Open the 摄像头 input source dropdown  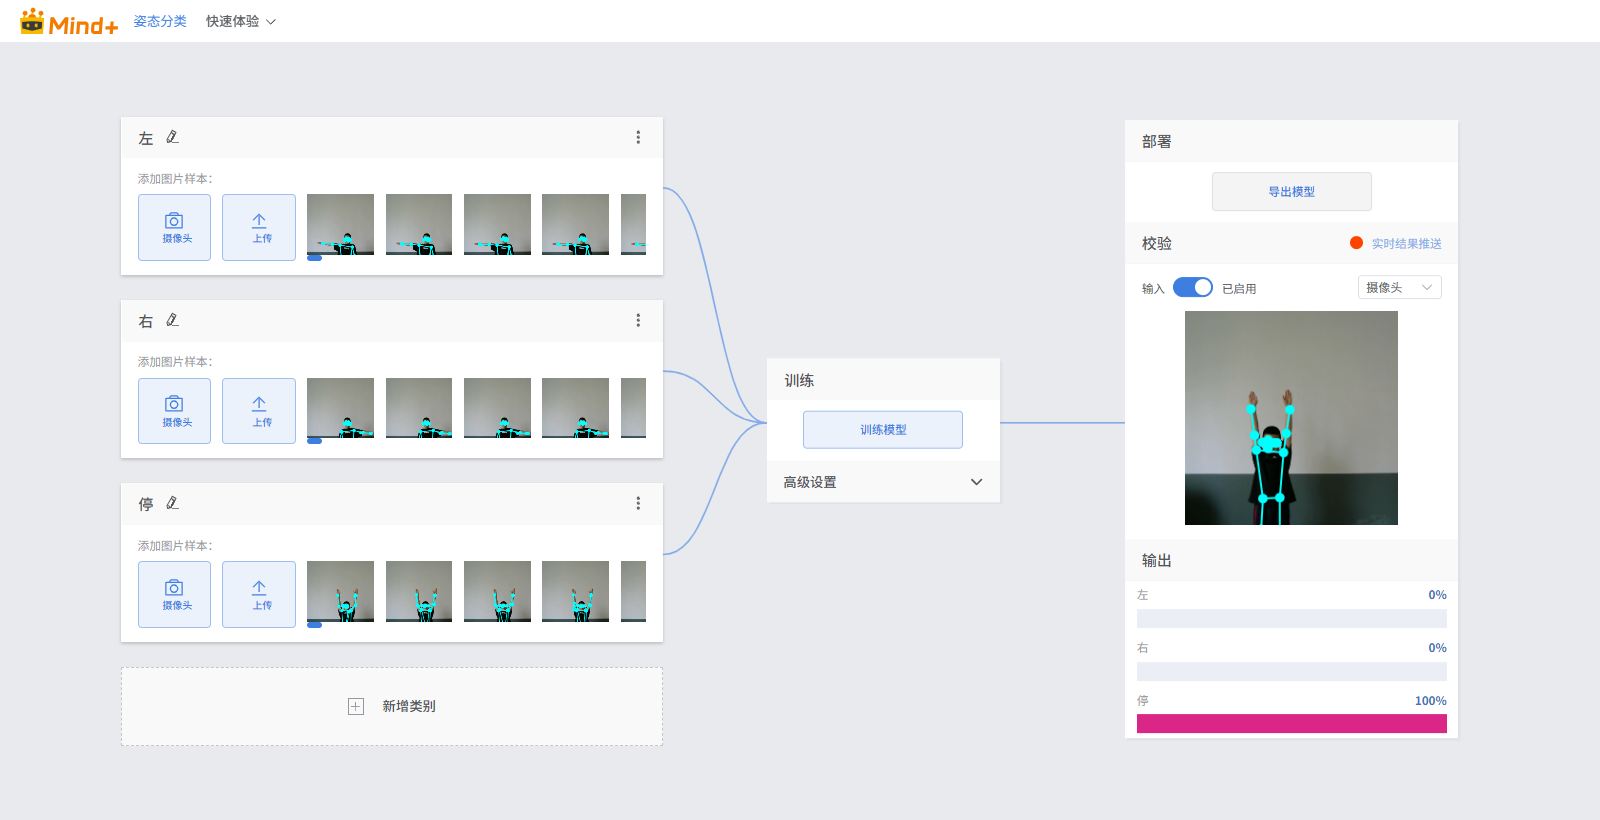click(x=1400, y=287)
